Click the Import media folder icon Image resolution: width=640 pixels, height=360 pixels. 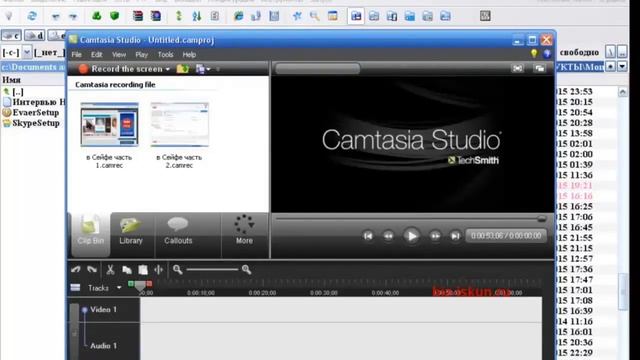click(x=182, y=69)
